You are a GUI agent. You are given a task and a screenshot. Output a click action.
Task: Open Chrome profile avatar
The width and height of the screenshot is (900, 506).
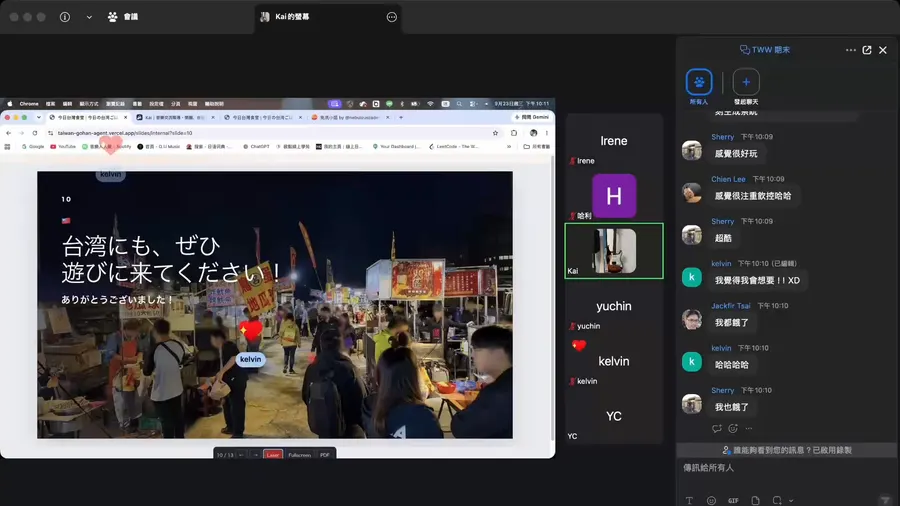click(533, 133)
